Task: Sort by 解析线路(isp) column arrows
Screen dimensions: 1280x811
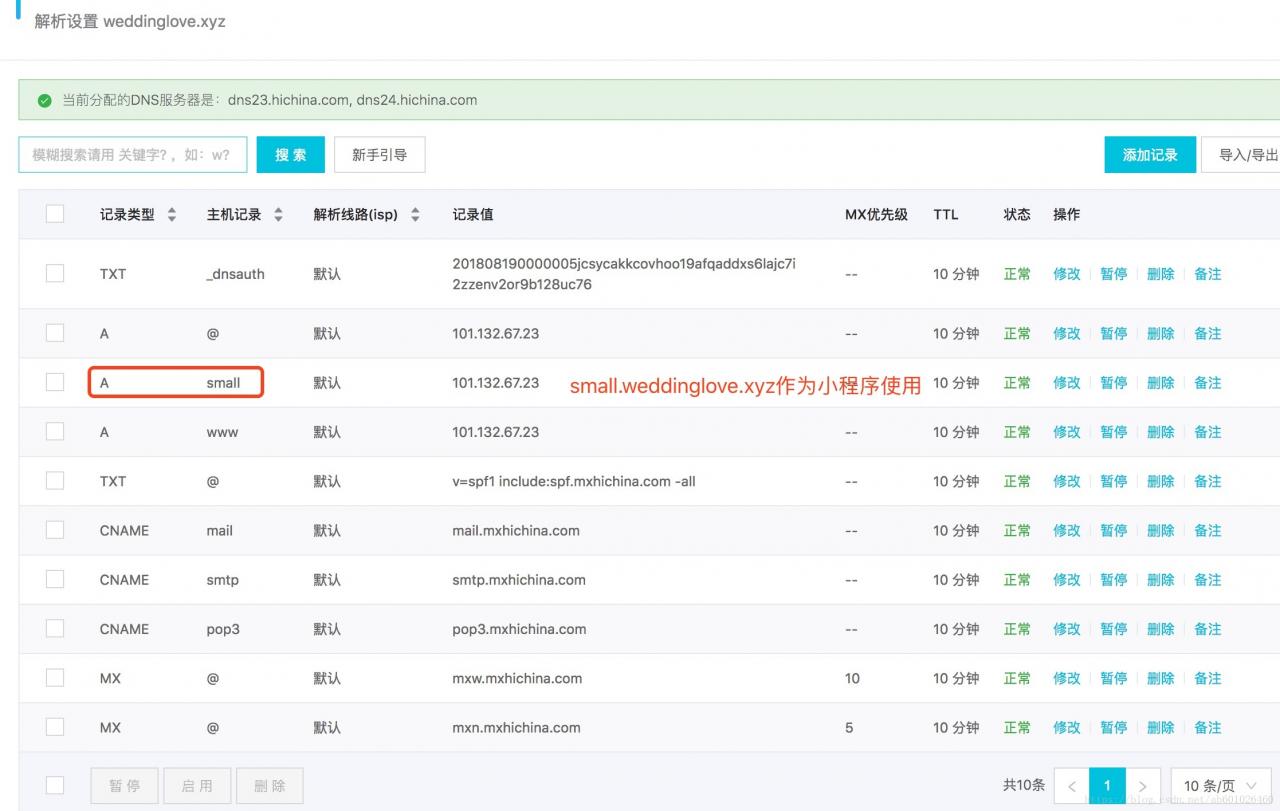Action: 415,215
